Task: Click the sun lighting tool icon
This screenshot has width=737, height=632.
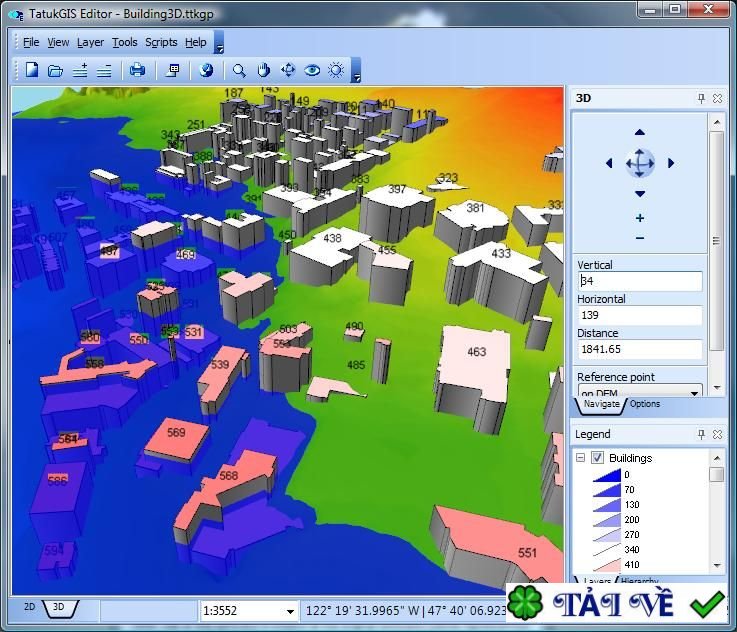Action: 336,70
